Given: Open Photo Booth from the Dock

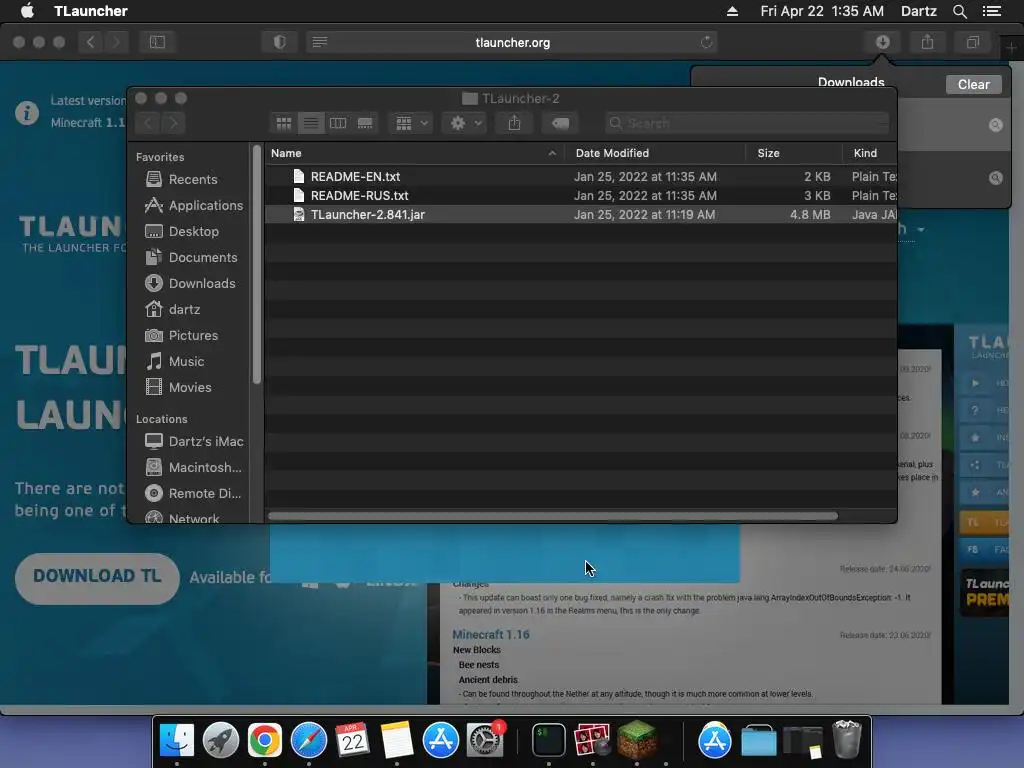Looking at the screenshot, I should point(592,741).
